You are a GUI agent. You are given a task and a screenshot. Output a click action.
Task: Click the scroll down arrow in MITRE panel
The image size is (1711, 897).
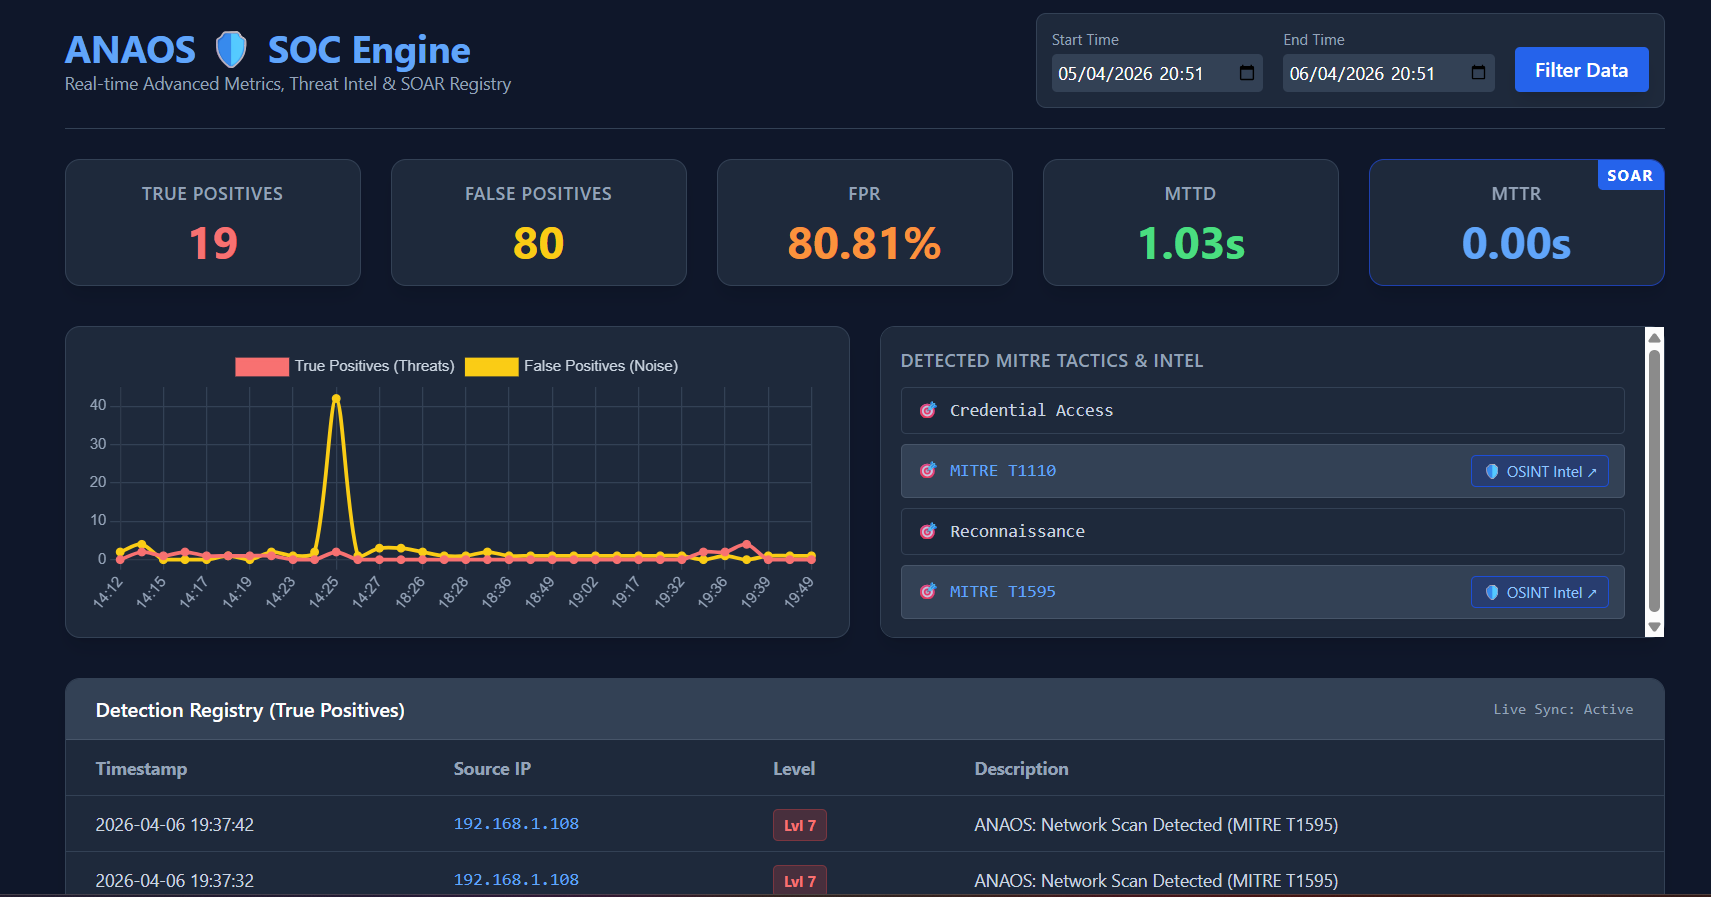coord(1655,627)
